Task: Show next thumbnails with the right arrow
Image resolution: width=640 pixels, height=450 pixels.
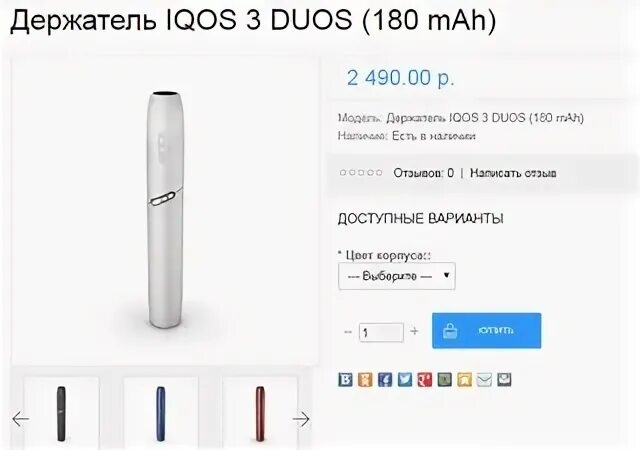Action: click(301, 419)
